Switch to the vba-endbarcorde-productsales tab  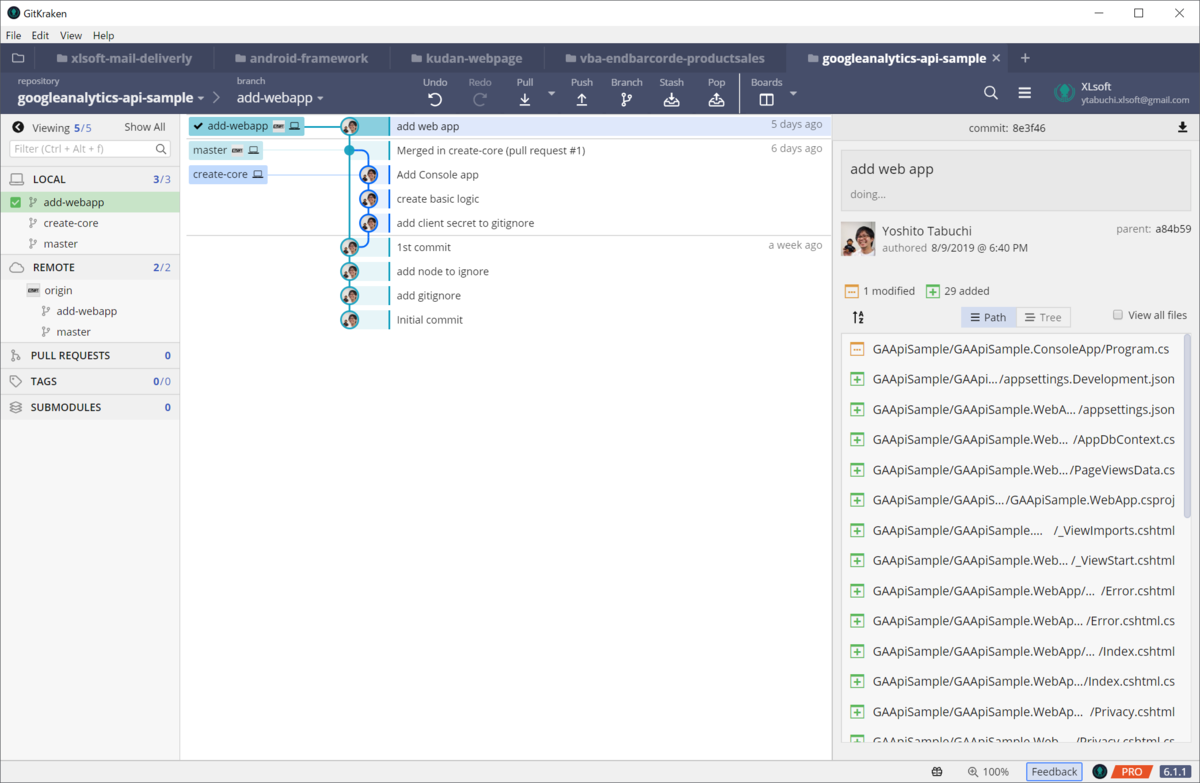666,58
